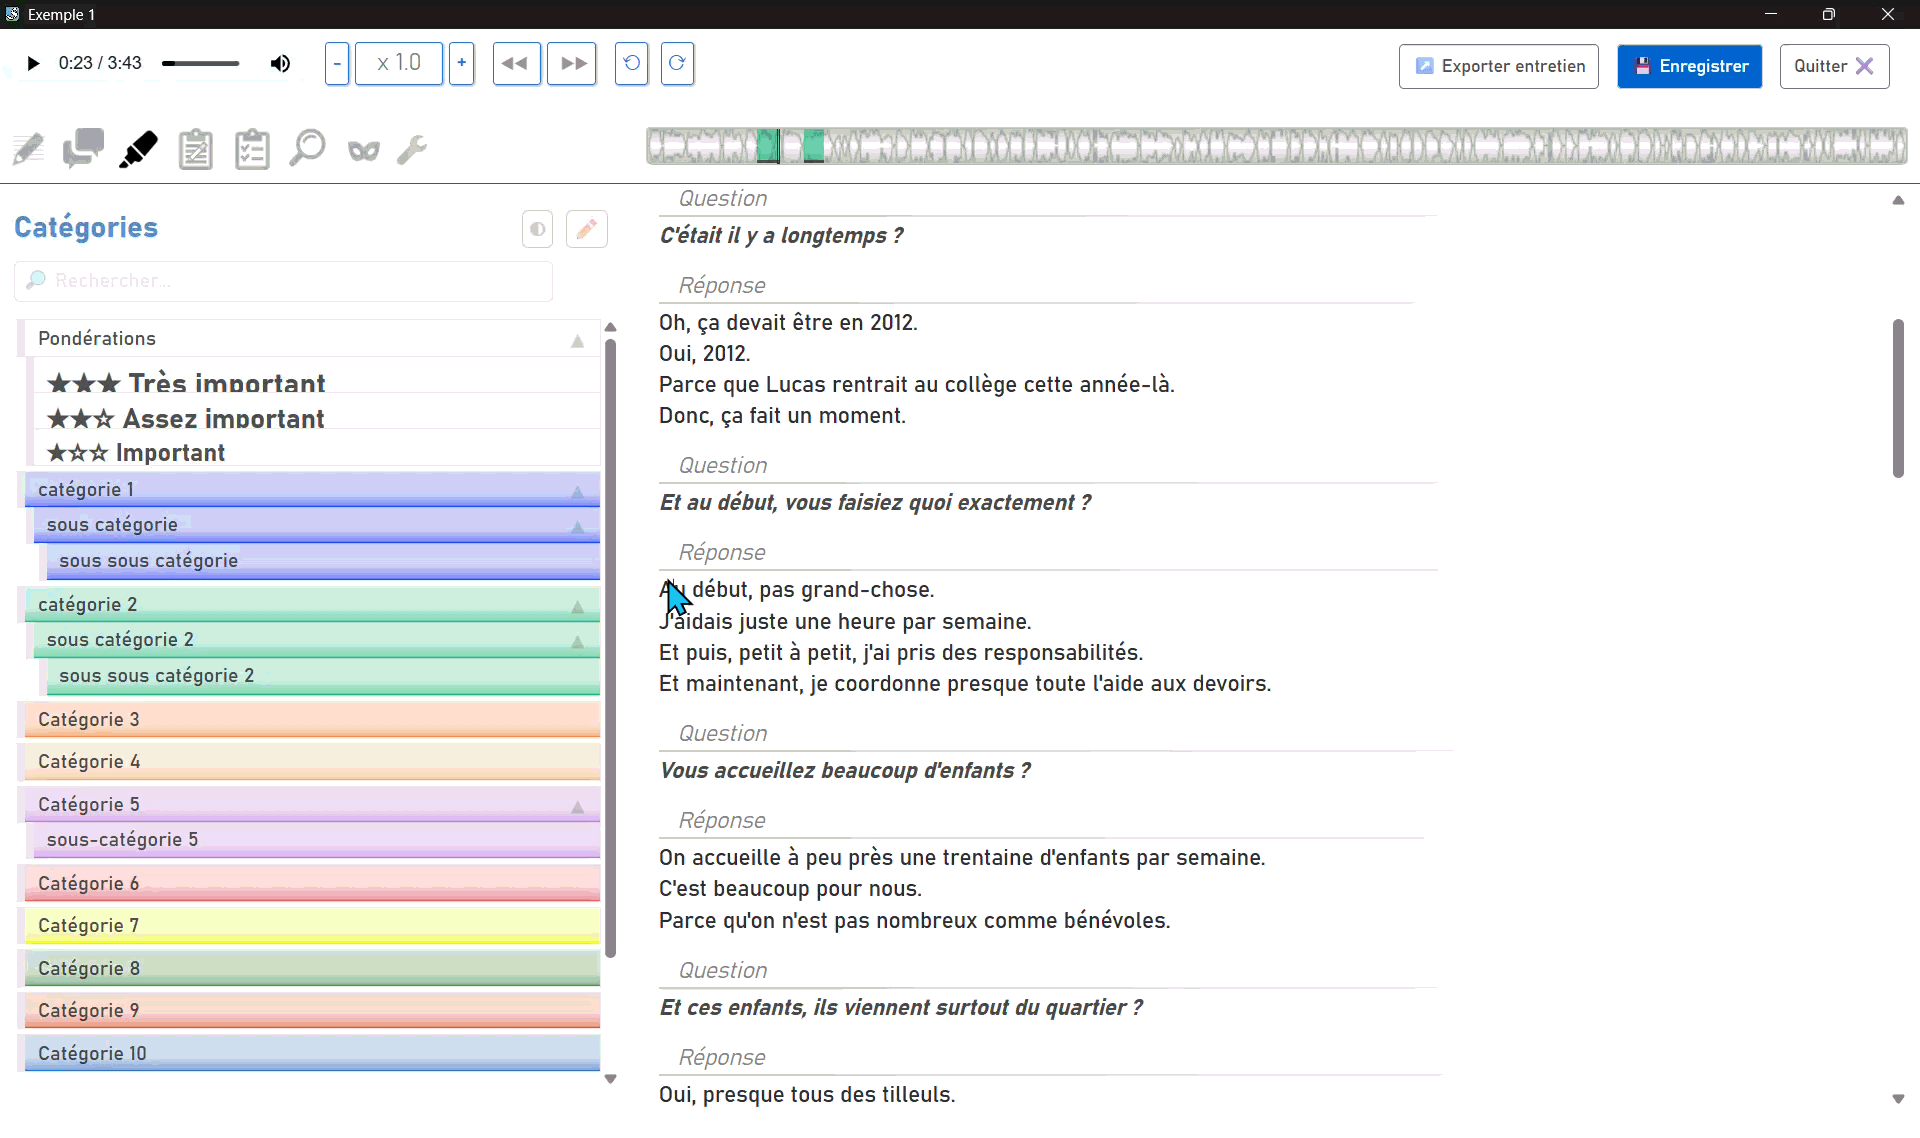Collapse the Pondérations section

(578, 341)
